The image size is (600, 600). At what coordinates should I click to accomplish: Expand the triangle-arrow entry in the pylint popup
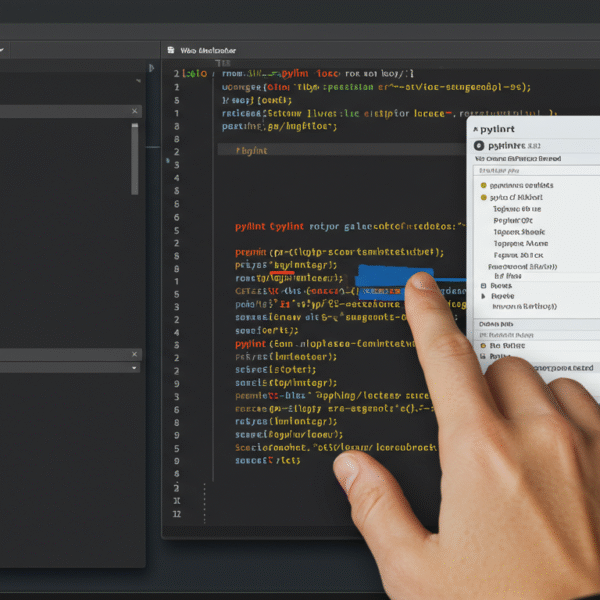485,296
